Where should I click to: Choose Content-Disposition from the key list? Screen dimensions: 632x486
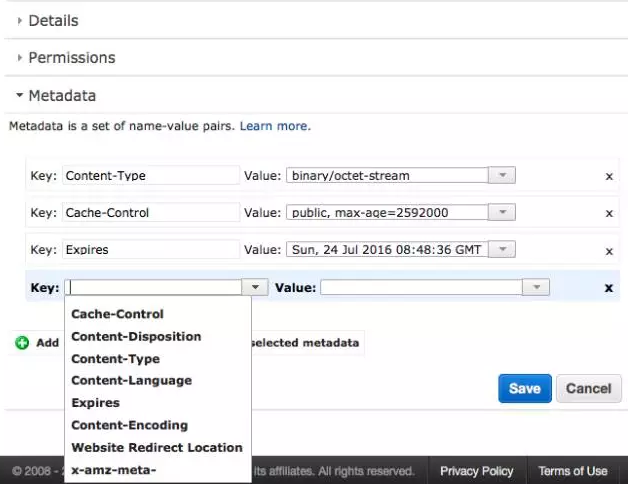click(136, 337)
